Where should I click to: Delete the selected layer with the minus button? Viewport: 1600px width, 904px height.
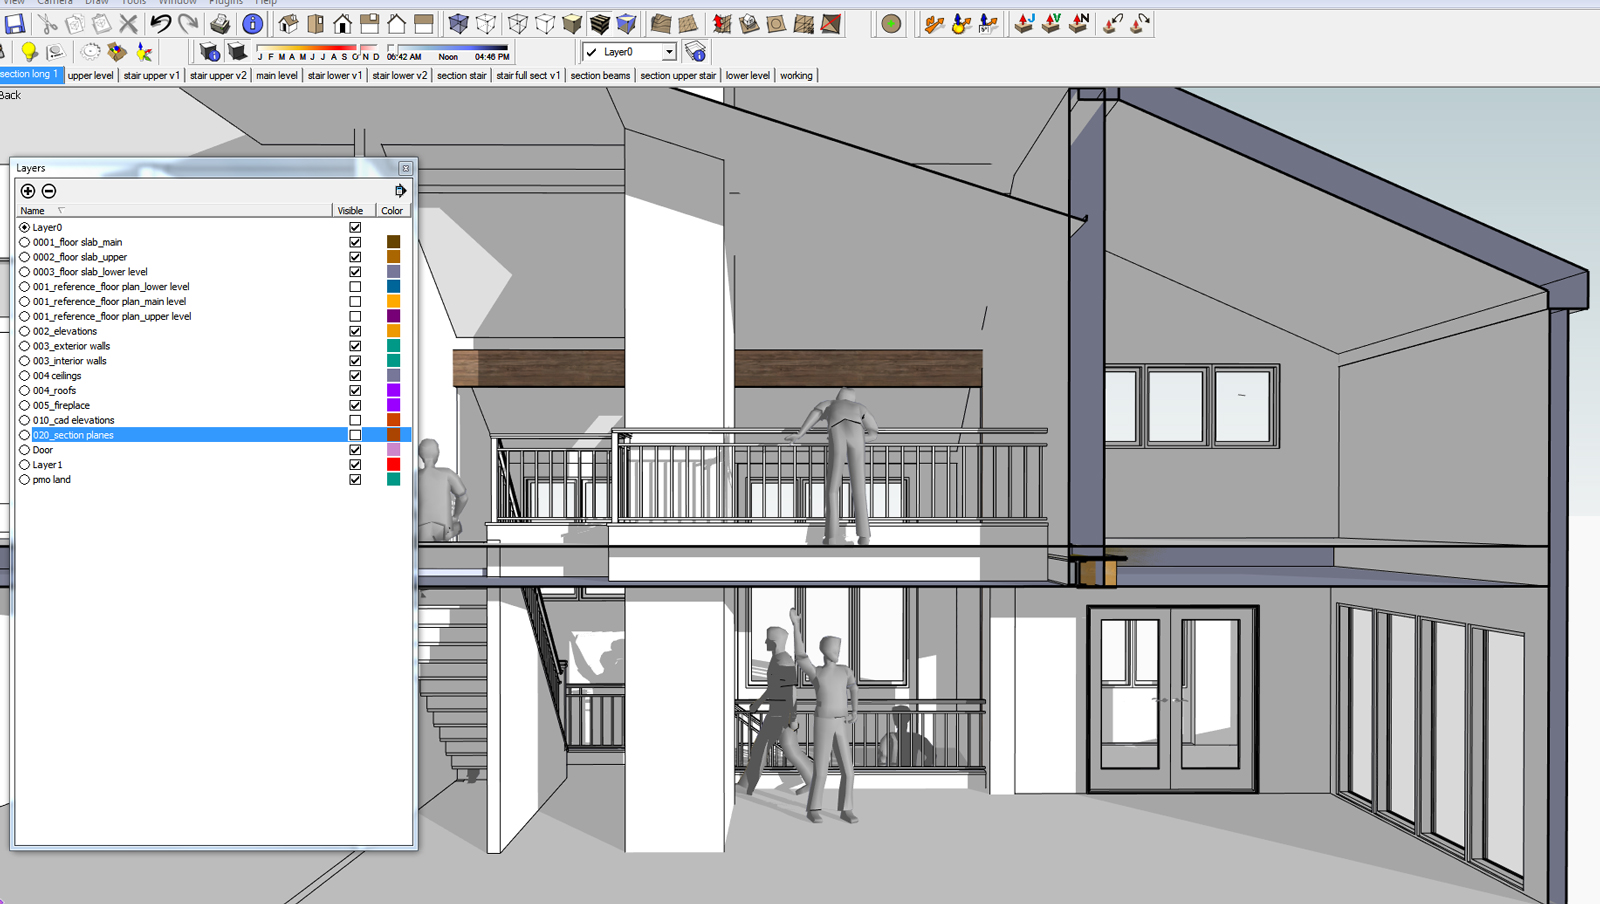(x=49, y=191)
